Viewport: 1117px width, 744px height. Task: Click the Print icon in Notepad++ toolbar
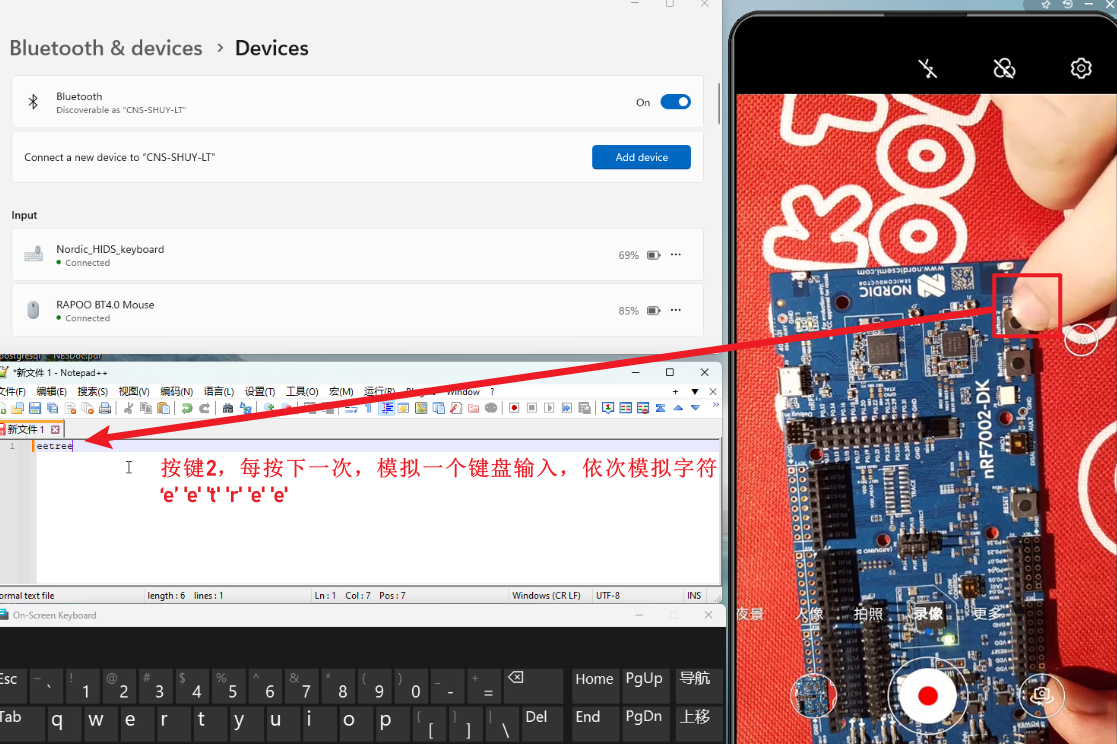[x=105, y=408]
